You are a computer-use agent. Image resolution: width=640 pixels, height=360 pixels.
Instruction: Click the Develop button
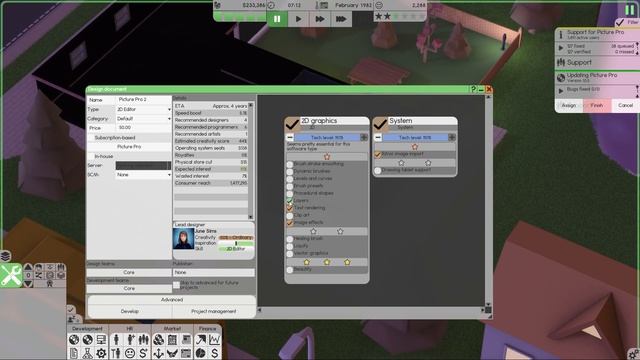coord(130,311)
